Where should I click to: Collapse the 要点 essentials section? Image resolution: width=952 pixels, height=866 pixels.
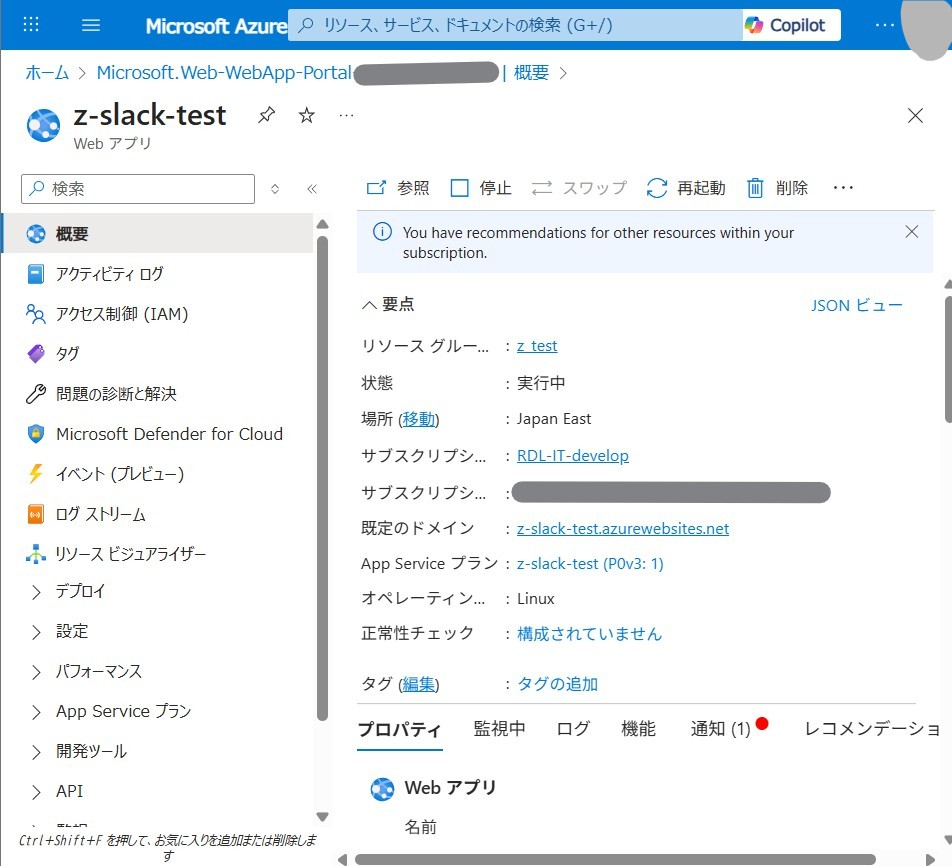click(x=388, y=304)
